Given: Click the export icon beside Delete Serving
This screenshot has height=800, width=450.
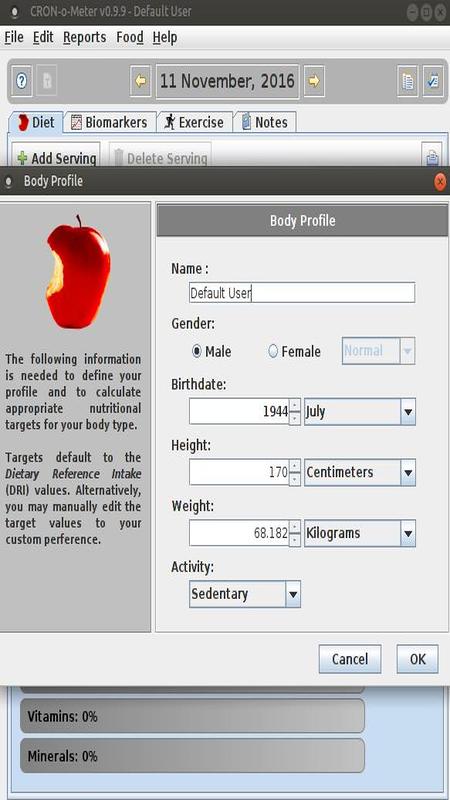Looking at the screenshot, I should coord(432,157).
